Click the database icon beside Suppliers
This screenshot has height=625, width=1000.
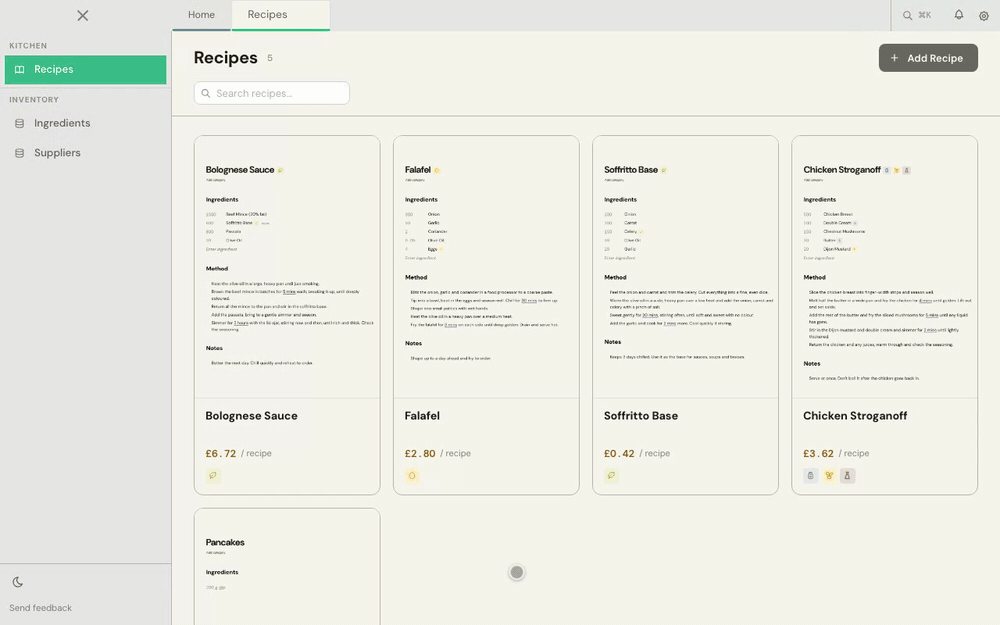pyautogui.click(x=20, y=153)
